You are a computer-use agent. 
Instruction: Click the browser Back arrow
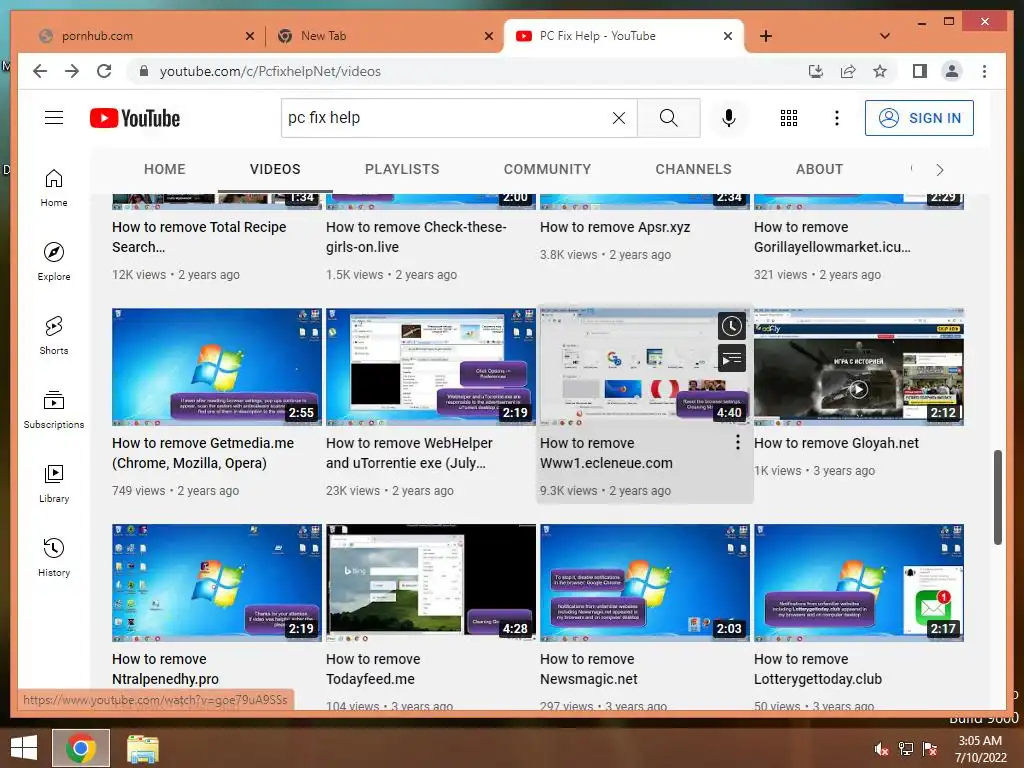tap(40, 71)
